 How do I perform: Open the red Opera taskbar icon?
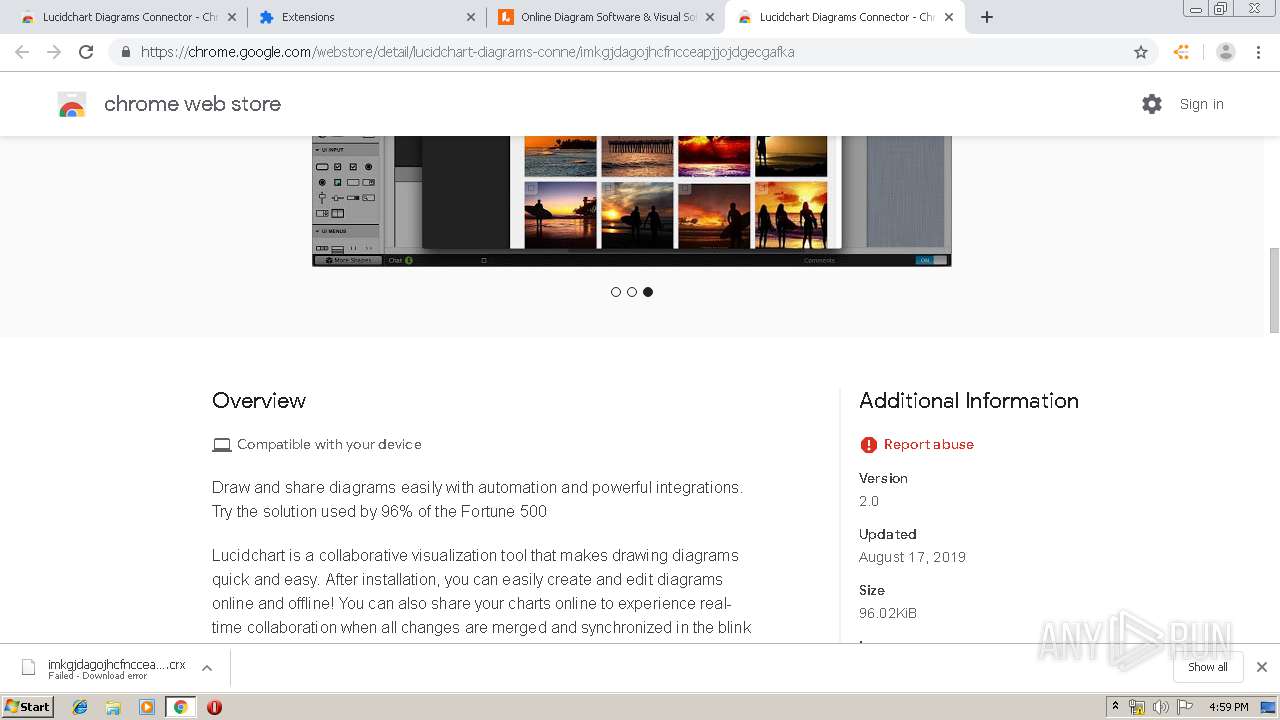[214, 707]
